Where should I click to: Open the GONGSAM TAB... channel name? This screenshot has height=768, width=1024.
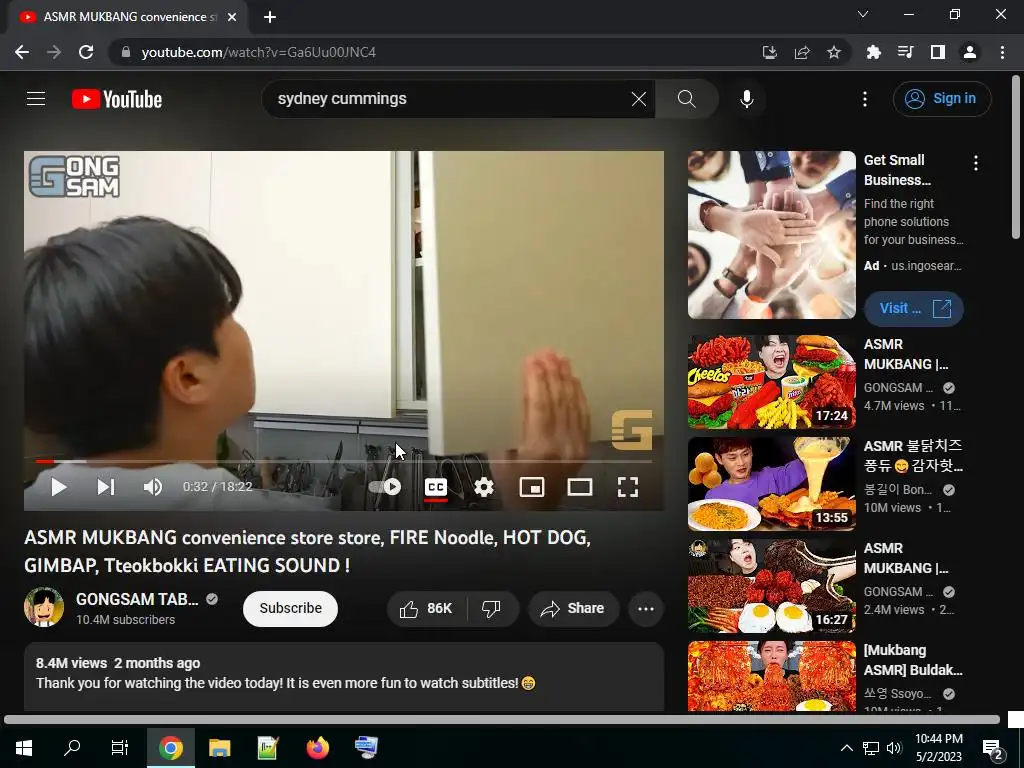tap(136, 599)
